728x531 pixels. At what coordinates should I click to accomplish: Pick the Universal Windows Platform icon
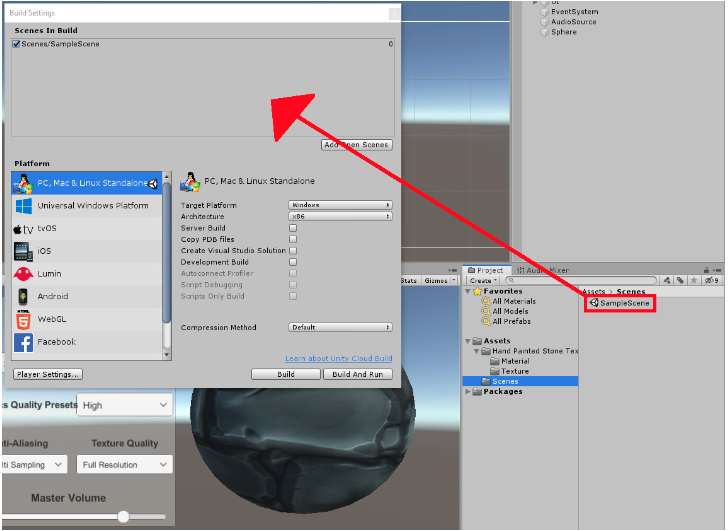23,206
